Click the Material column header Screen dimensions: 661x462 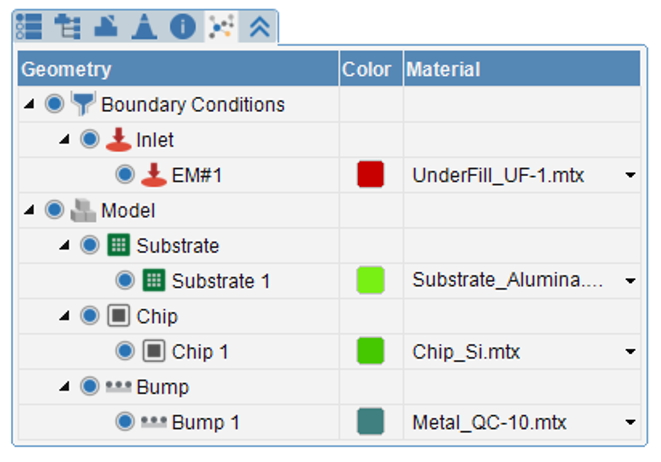[x=522, y=69]
